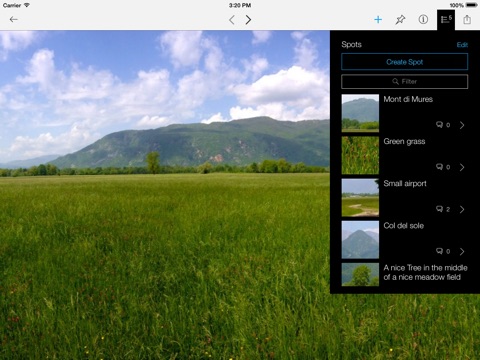
Task: Open the info circle icon
Action: [423, 20]
